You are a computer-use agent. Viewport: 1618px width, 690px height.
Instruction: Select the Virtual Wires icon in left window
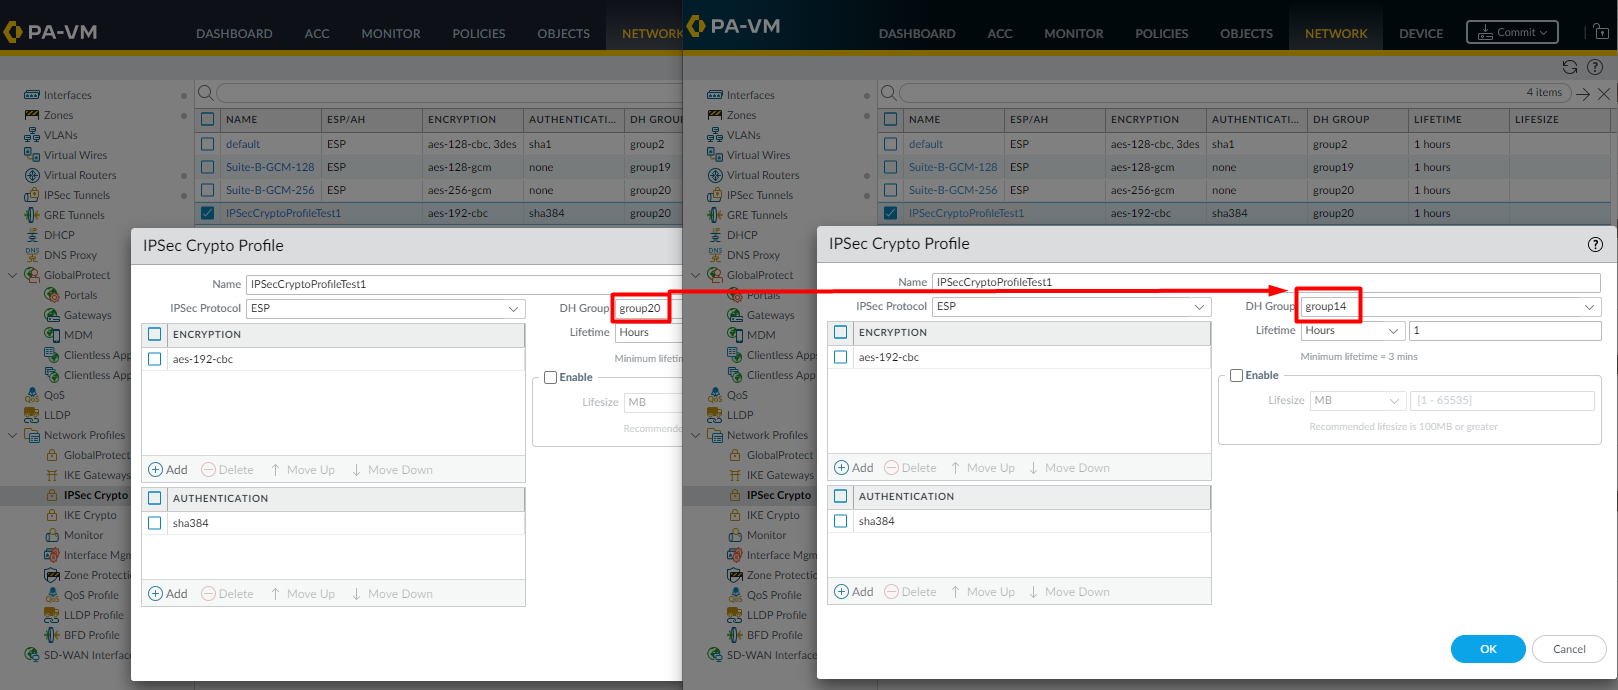pos(32,155)
